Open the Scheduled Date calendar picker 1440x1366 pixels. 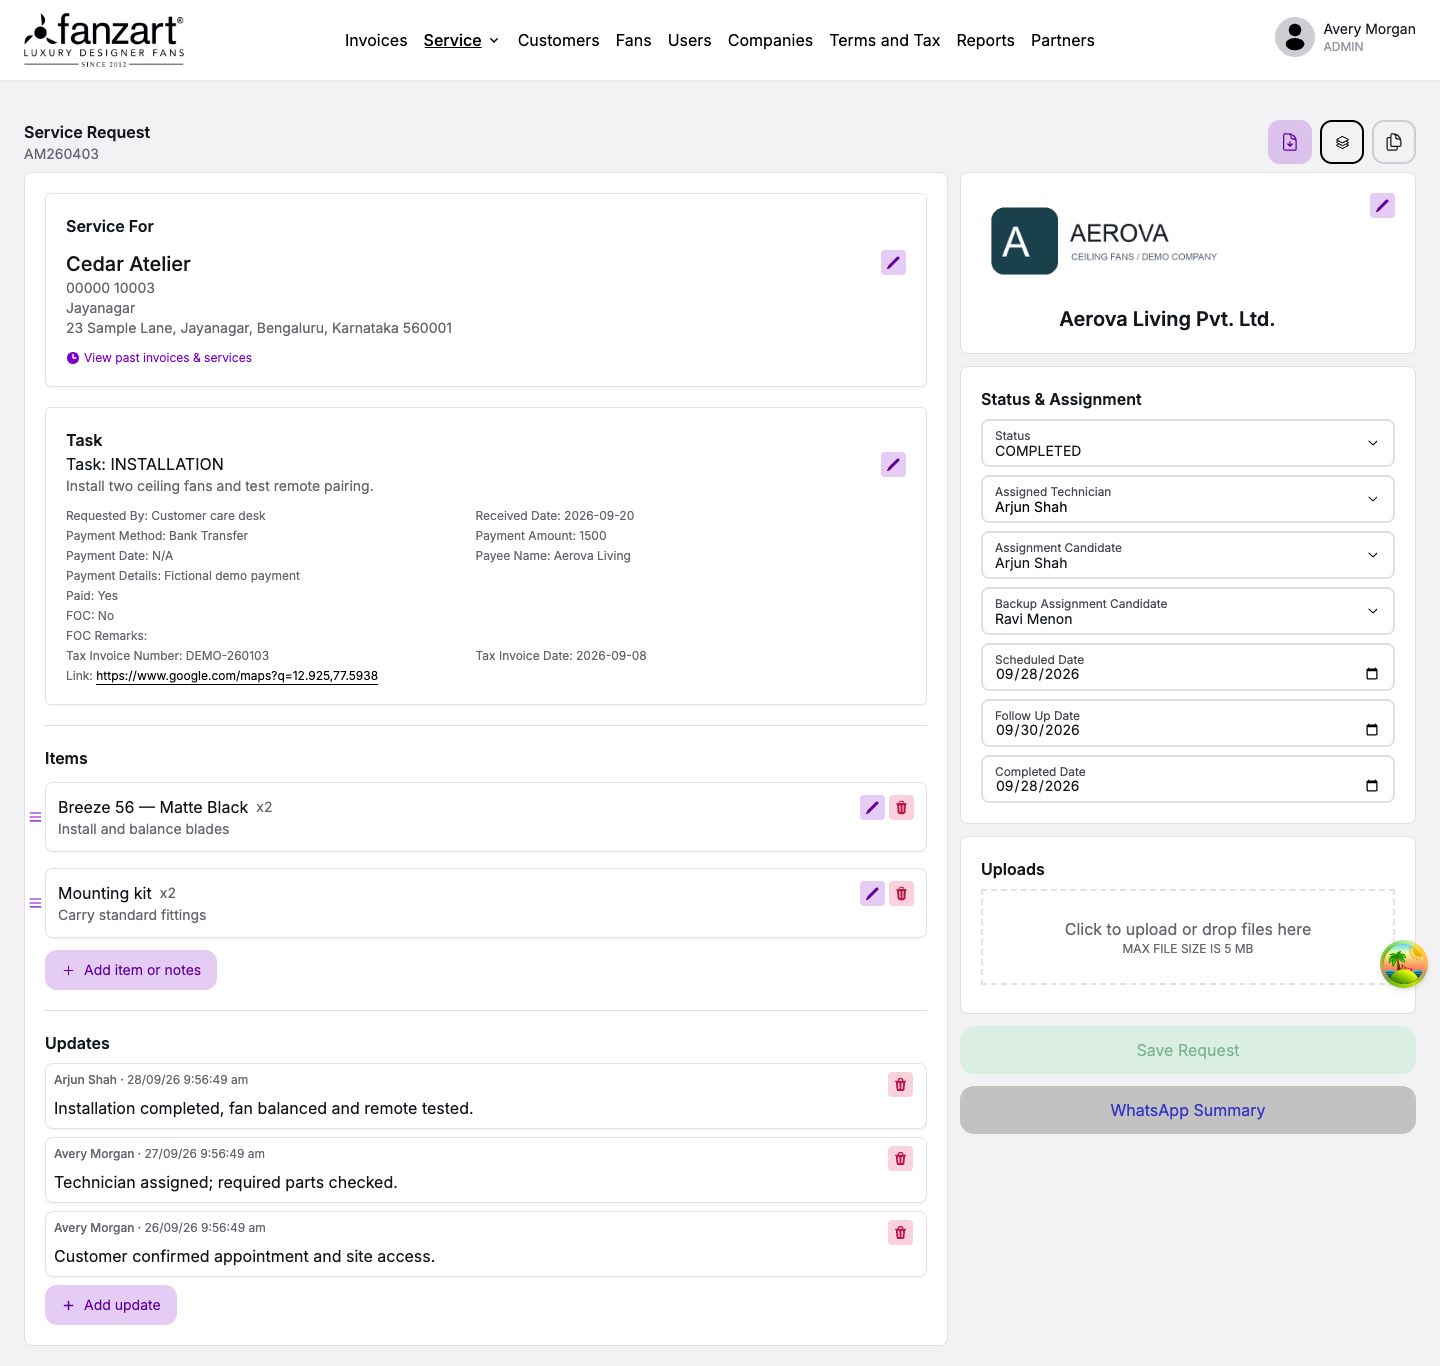tap(1372, 674)
